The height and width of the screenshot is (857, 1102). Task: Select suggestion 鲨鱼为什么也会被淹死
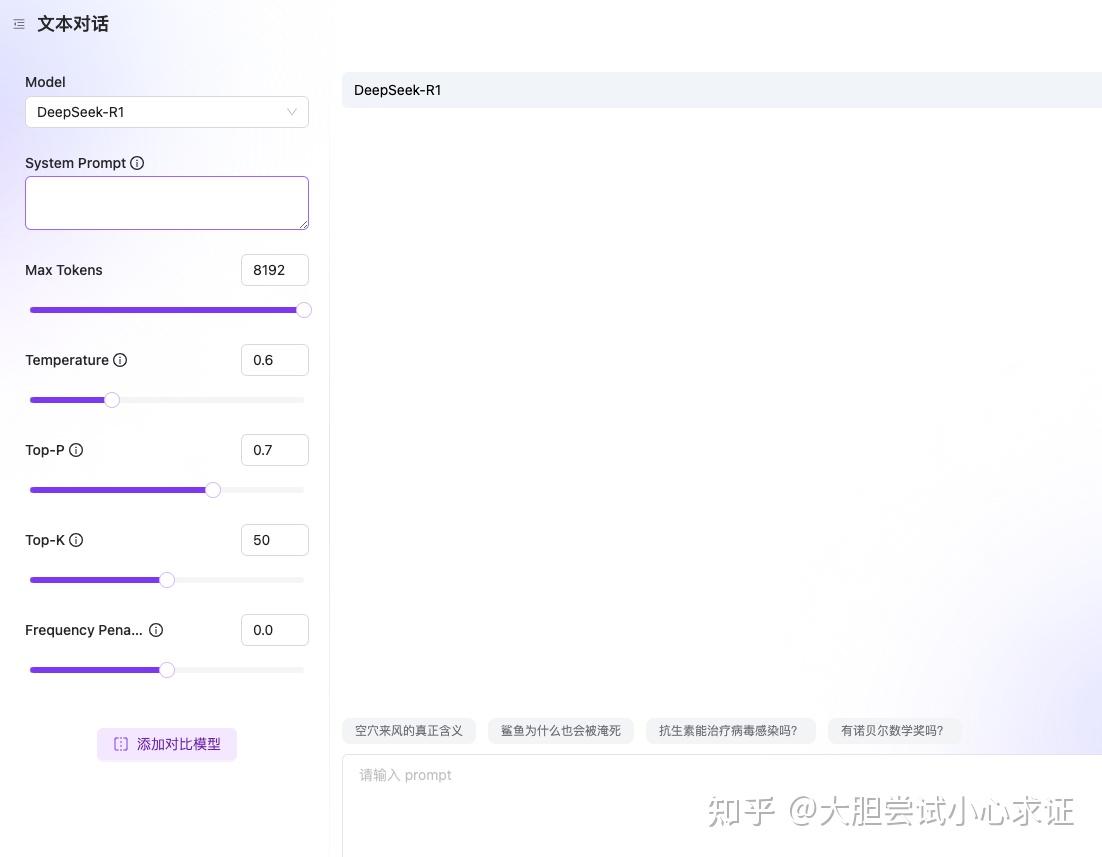point(561,730)
